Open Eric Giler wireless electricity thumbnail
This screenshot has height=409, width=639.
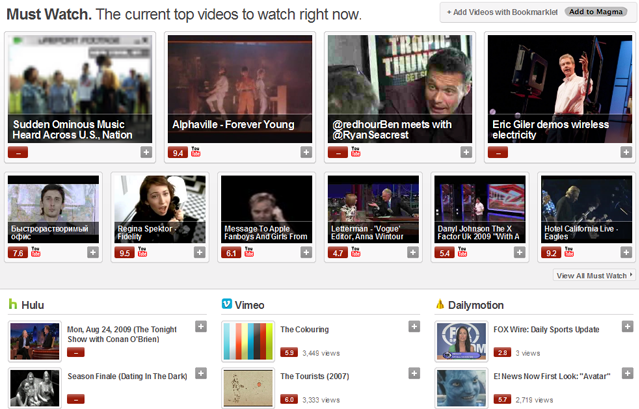560,89
